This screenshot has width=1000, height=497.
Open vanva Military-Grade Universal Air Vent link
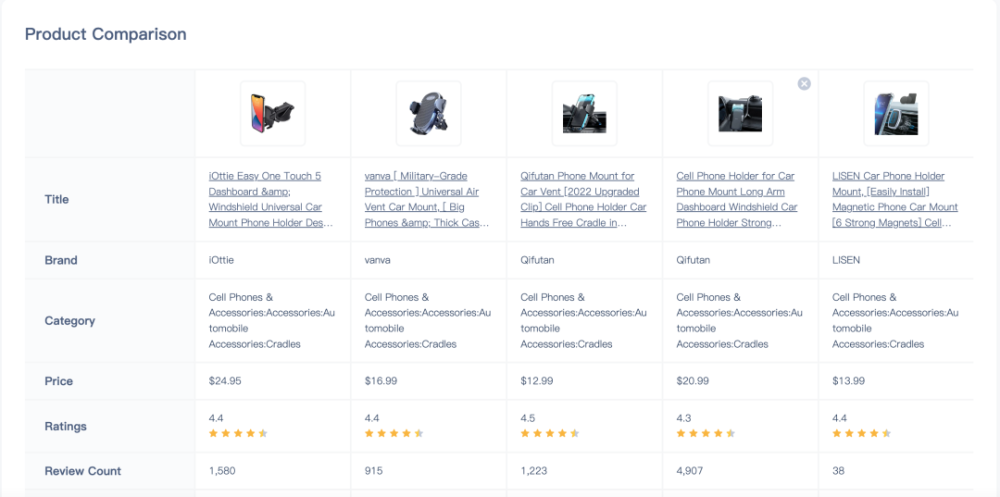pos(427,200)
